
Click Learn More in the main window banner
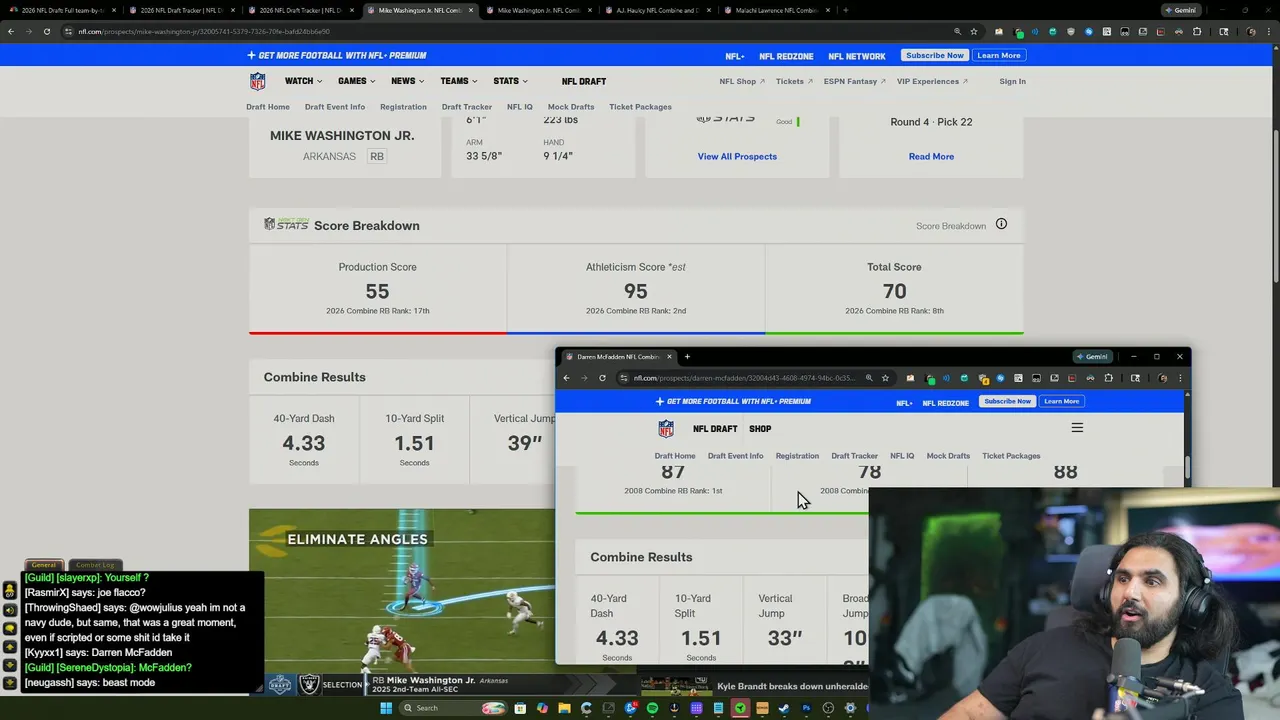tap(999, 55)
